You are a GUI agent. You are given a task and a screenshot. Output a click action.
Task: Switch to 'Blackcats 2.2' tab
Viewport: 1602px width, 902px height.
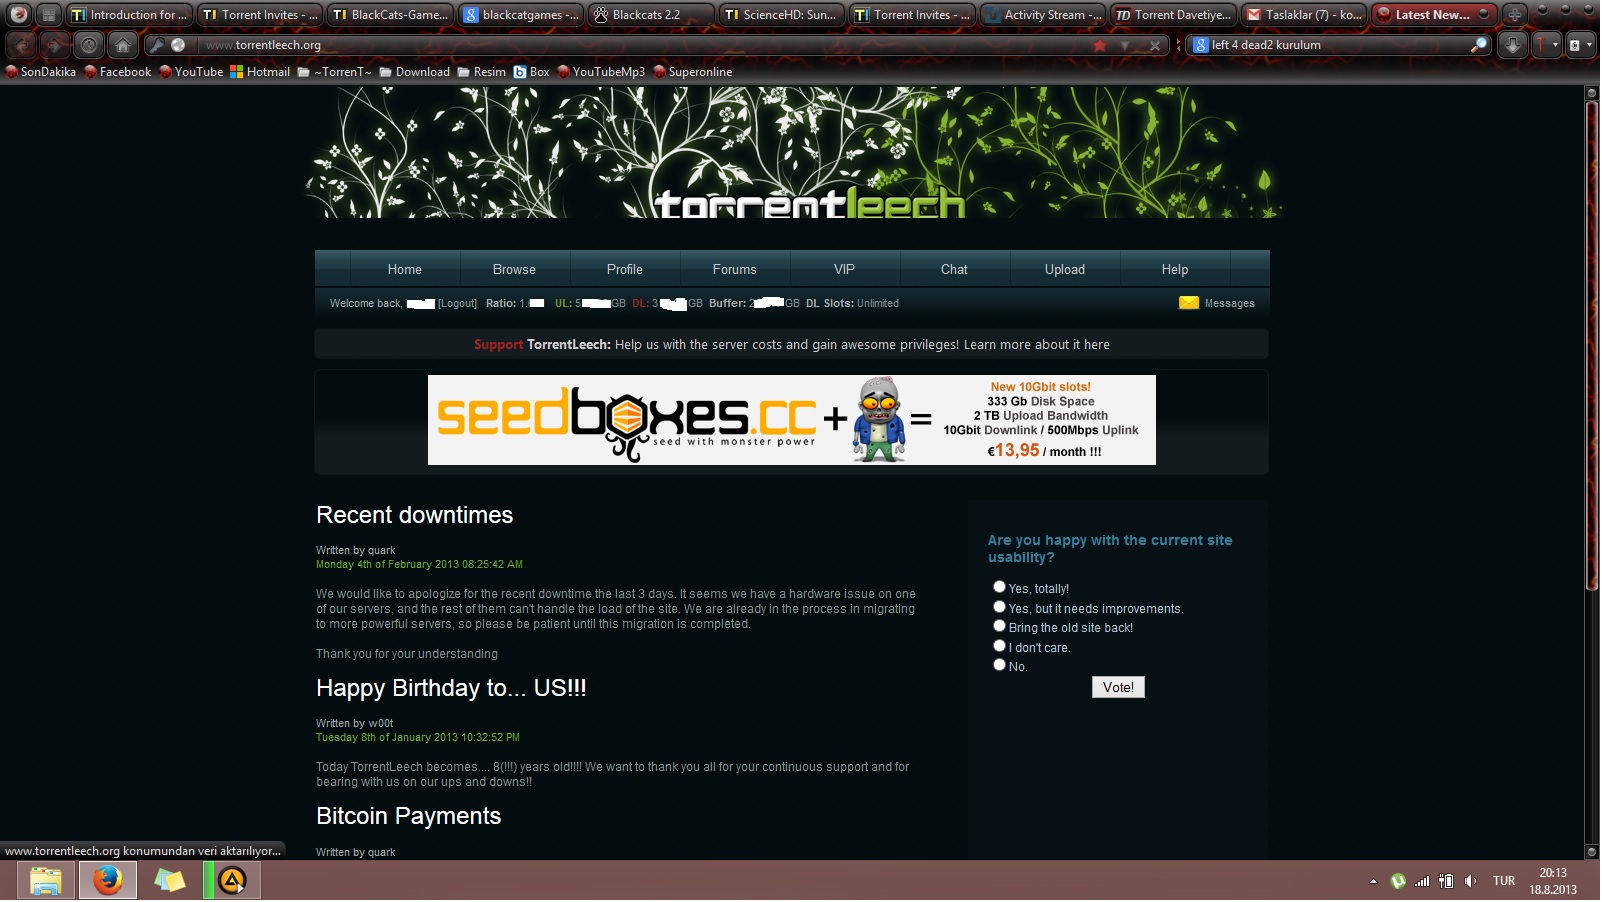point(651,14)
